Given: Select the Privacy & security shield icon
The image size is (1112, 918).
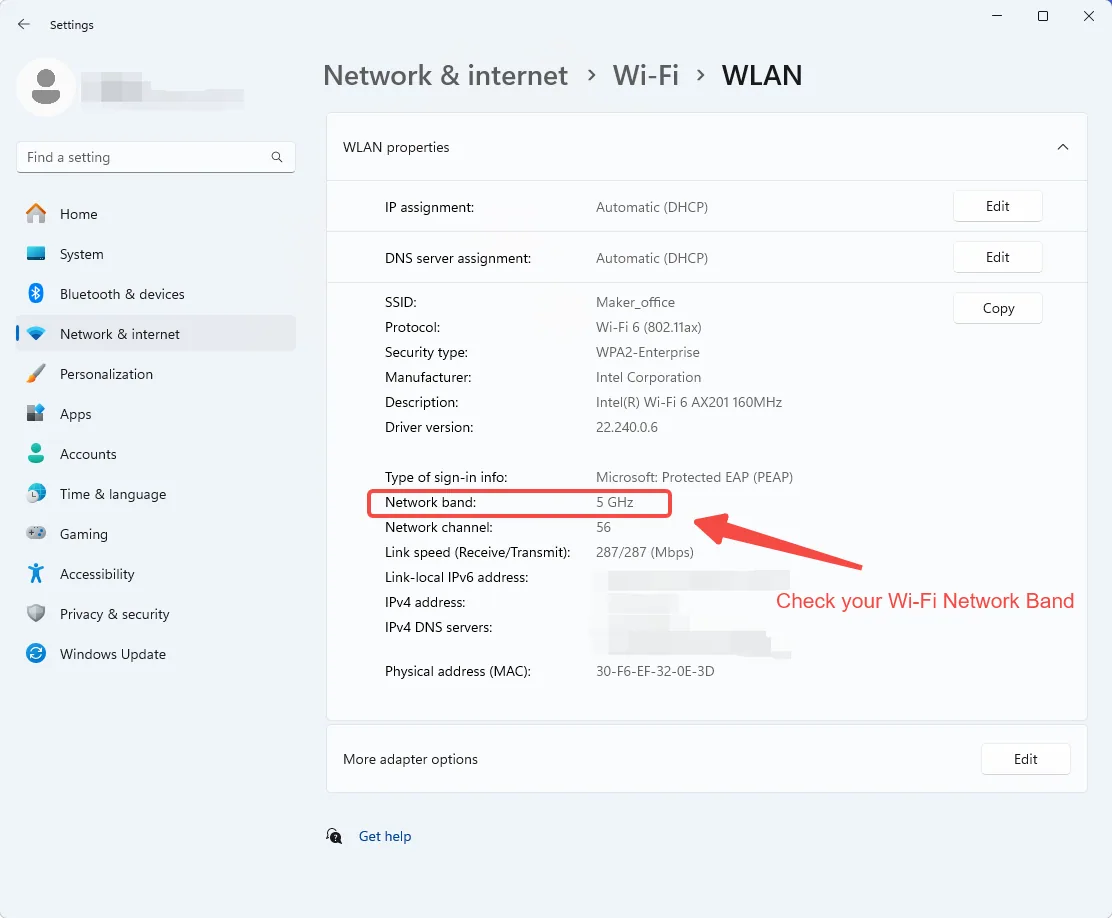Looking at the screenshot, I should click(x=35, y=614).
